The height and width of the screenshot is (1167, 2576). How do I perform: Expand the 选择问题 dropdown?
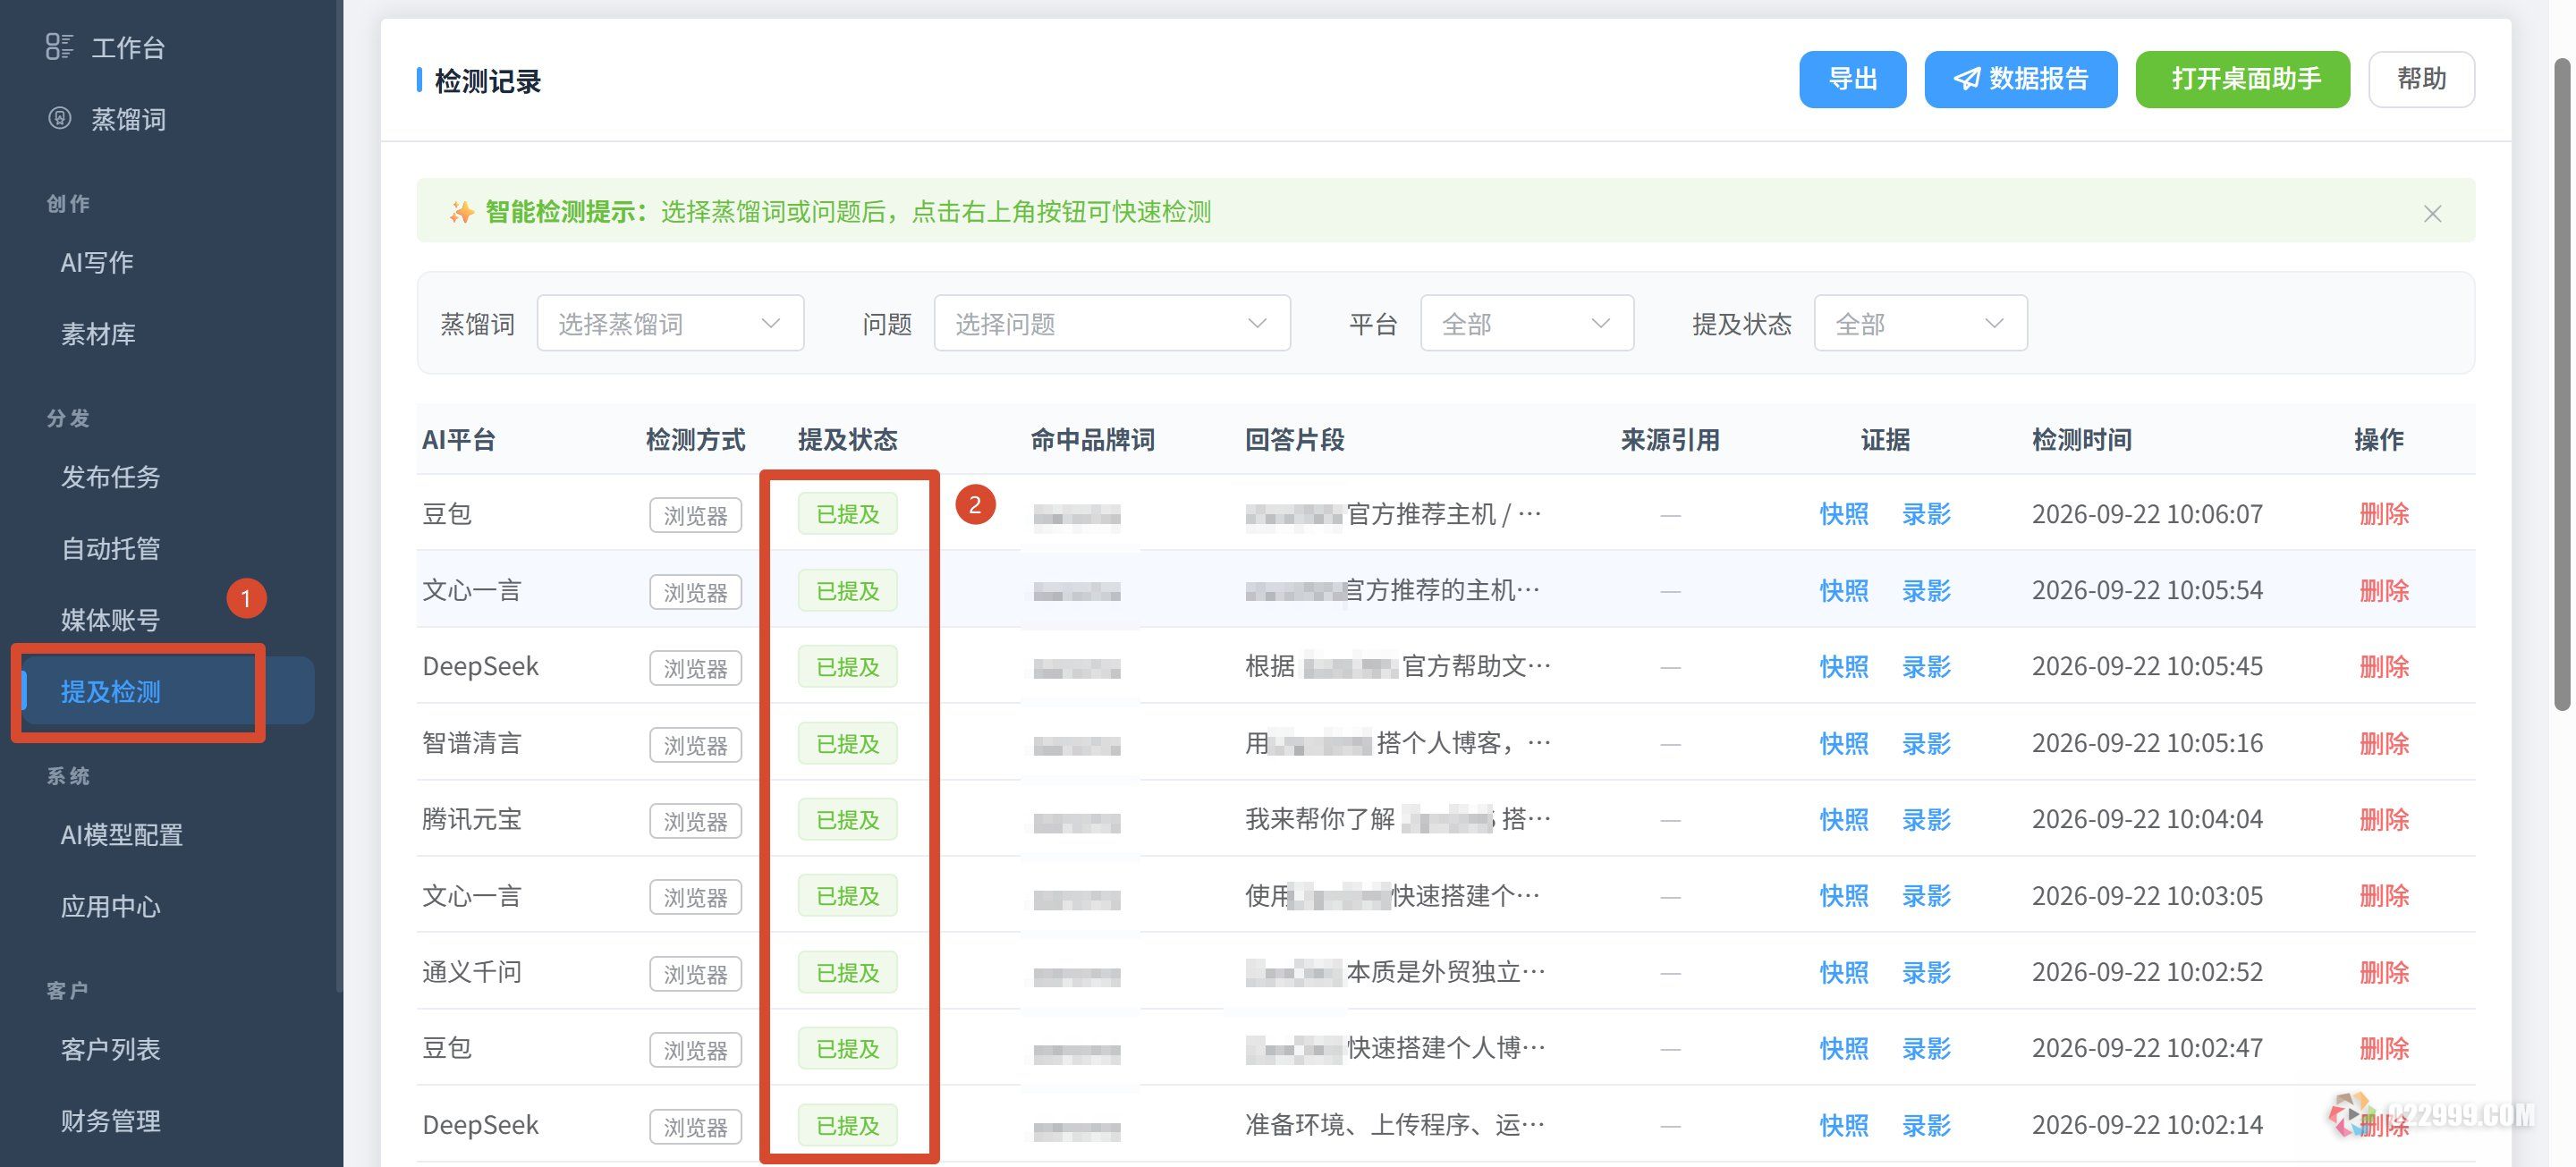1112,323
